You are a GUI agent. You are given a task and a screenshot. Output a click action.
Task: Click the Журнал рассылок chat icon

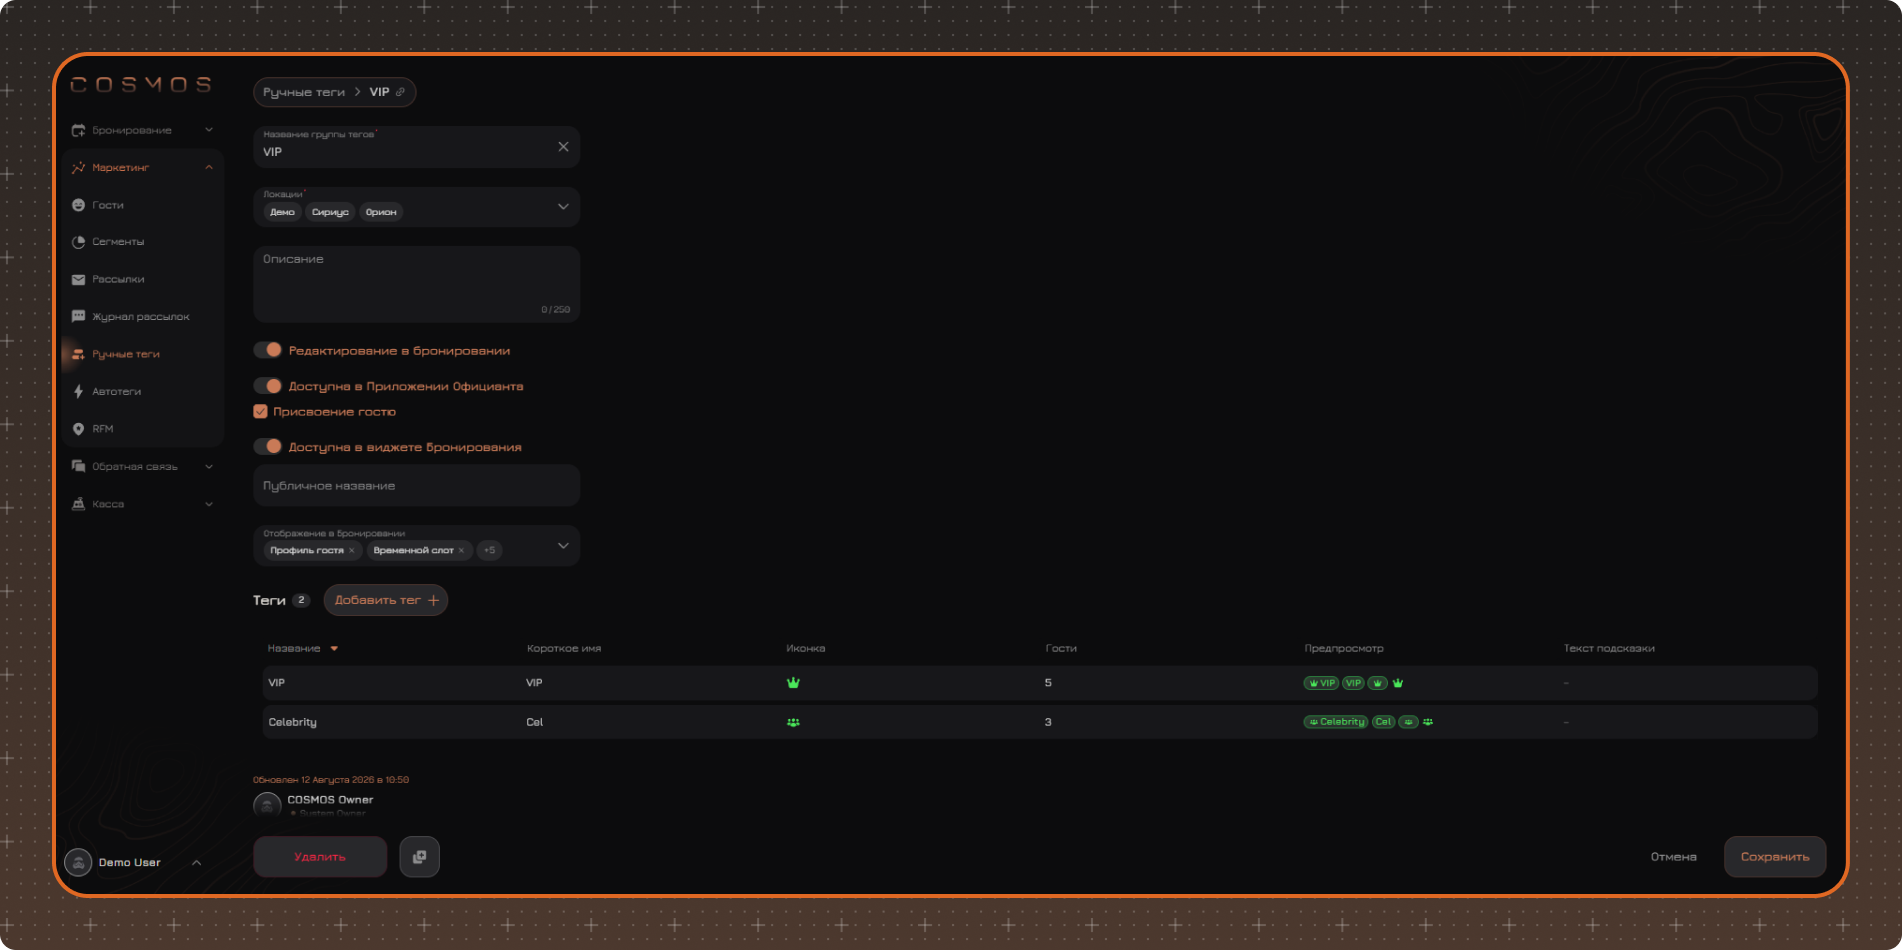tap(78, 317)
